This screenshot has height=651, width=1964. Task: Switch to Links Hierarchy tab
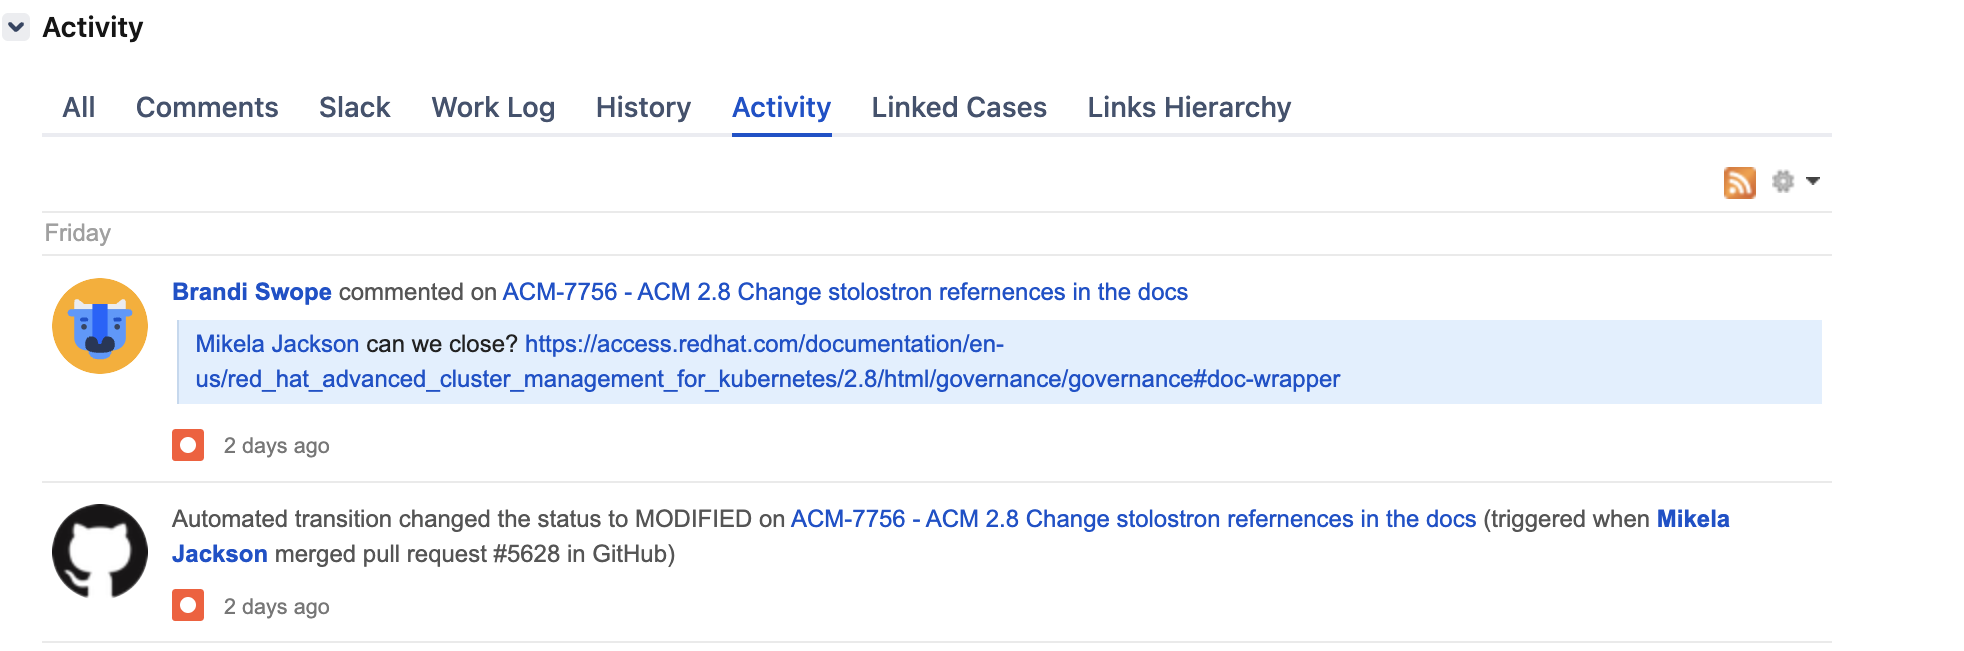(x=1189, y=107)
